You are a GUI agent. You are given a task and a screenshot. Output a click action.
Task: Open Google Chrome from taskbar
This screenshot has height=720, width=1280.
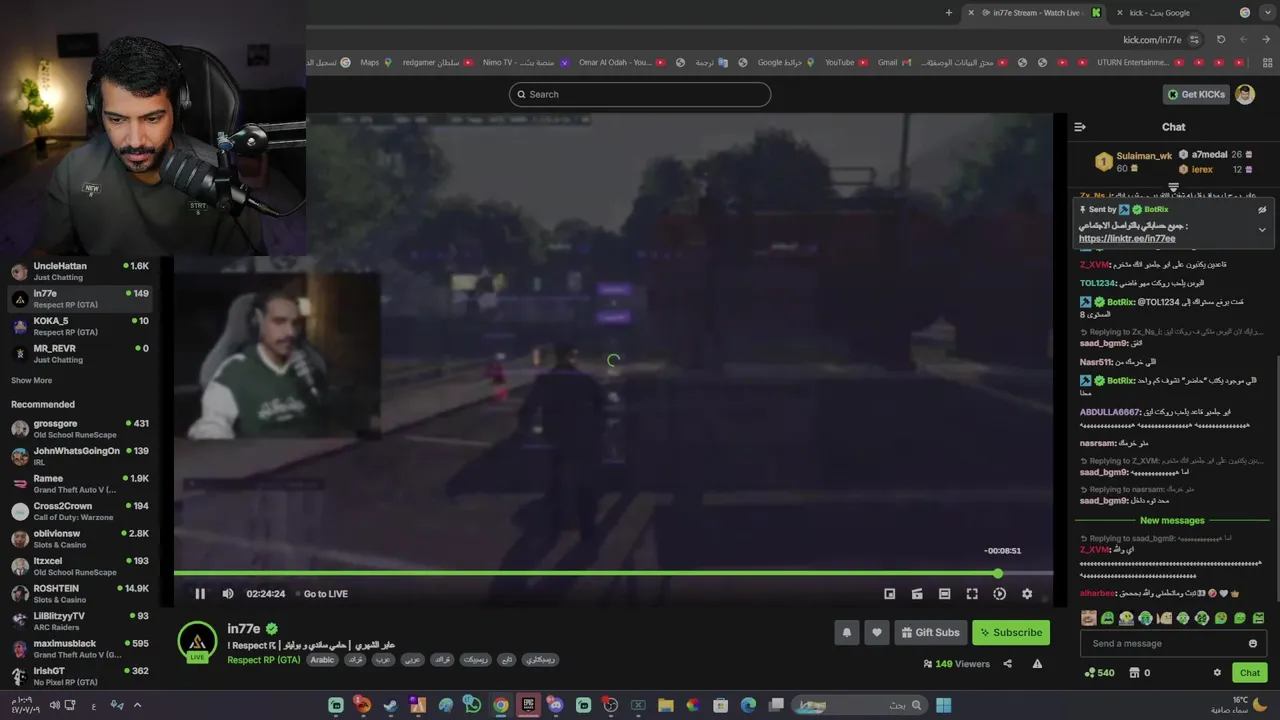(500, 705)
